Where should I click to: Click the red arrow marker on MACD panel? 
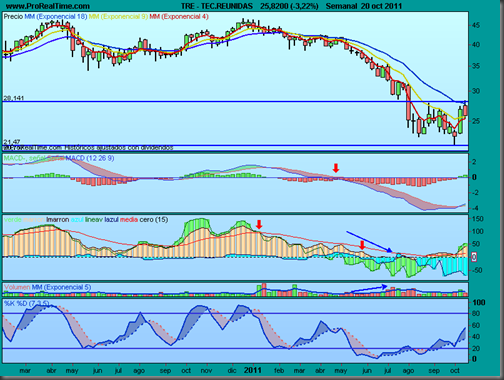[x=336, y=168]
